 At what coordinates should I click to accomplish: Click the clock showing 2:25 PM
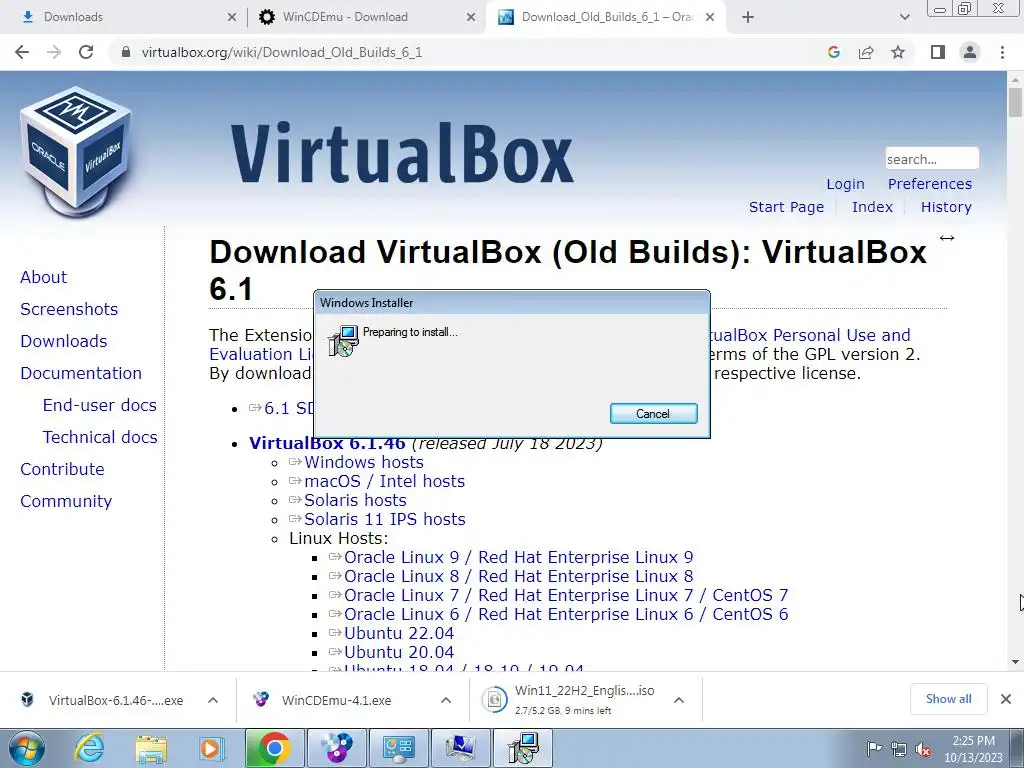(x=973, y=748)
